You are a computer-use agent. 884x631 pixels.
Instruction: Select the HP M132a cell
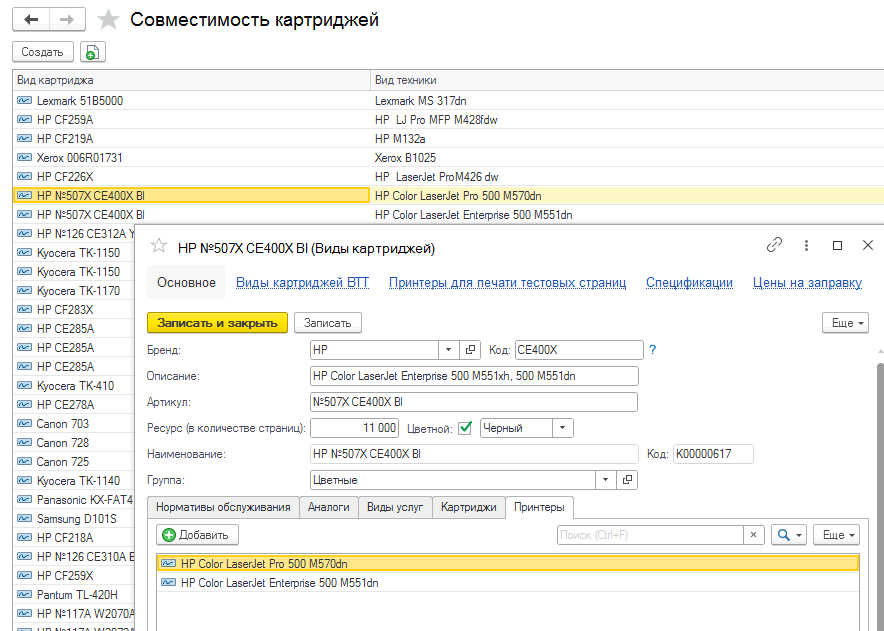click(627, 139)
